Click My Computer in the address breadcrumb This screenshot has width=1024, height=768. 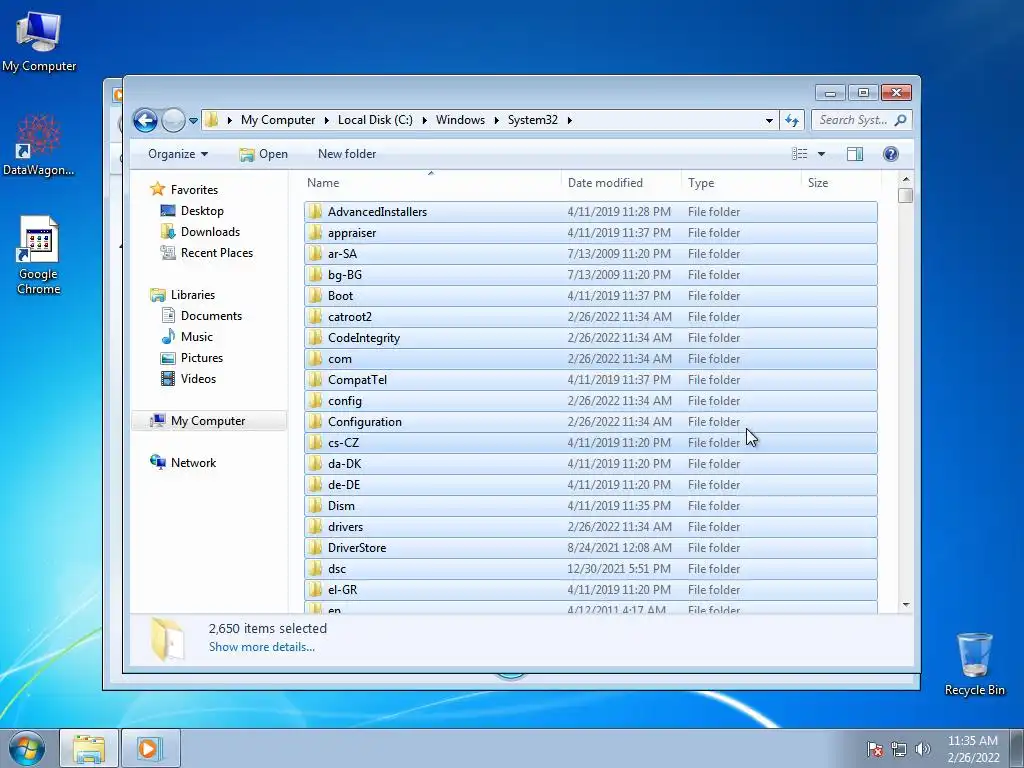click(x=278, y=120)
